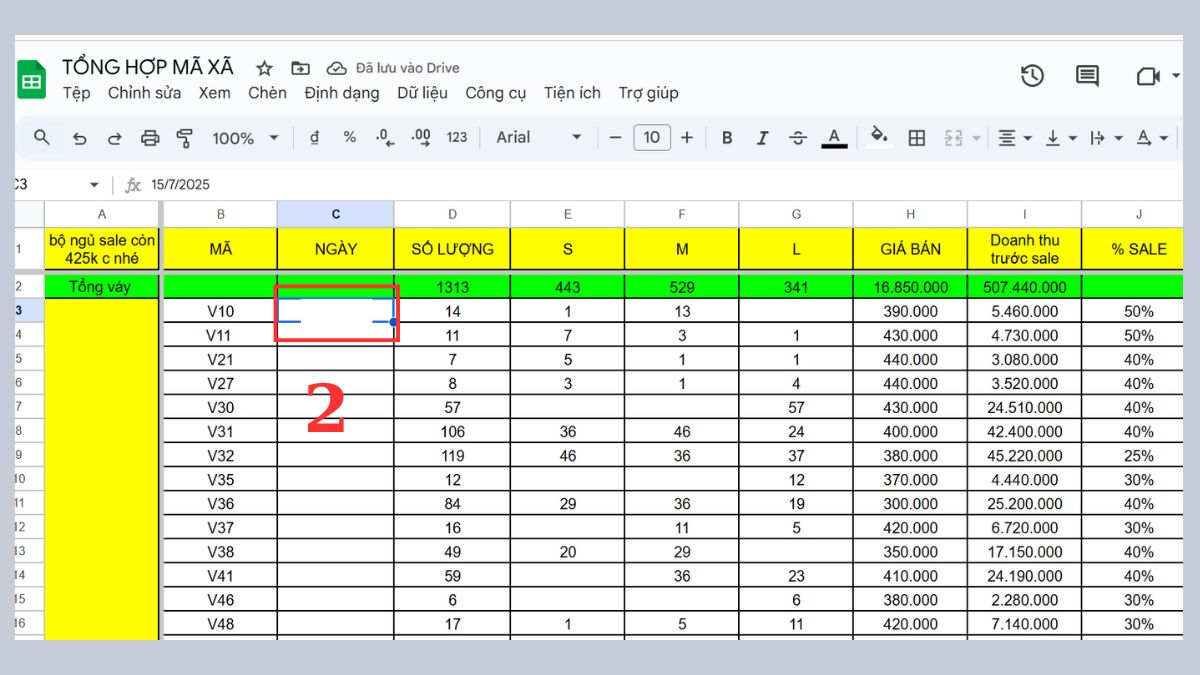Open the name box dropdown arrow
Screen dimensions: 1200x675
[x=94, y=185]
